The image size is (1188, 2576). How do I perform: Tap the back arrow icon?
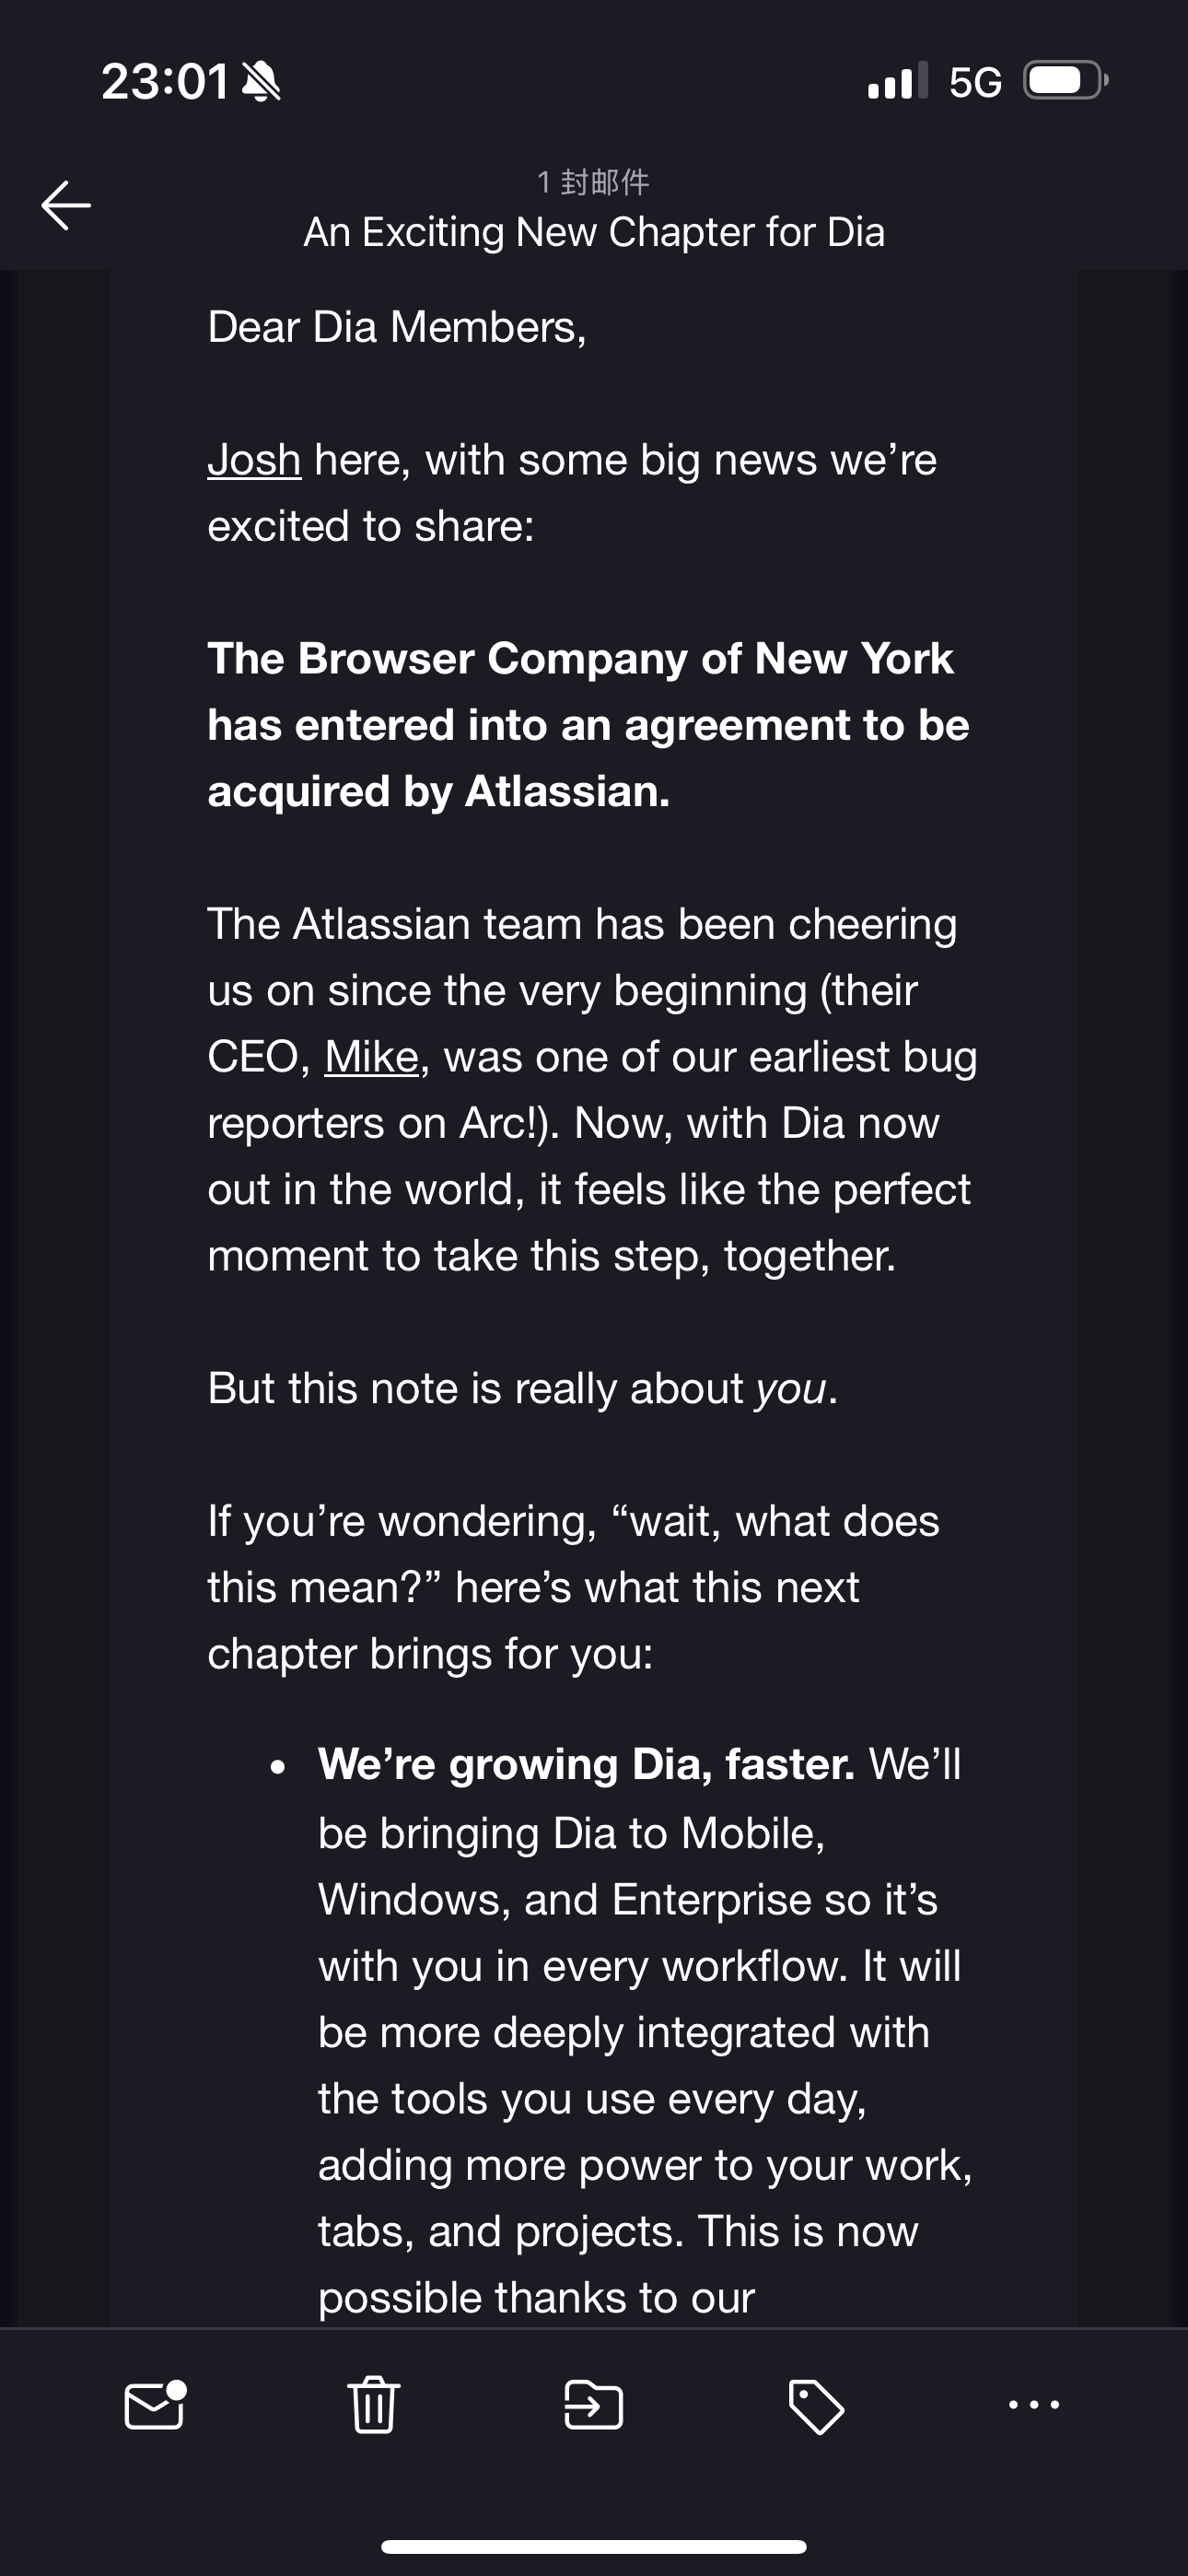[x=66, y=205]
